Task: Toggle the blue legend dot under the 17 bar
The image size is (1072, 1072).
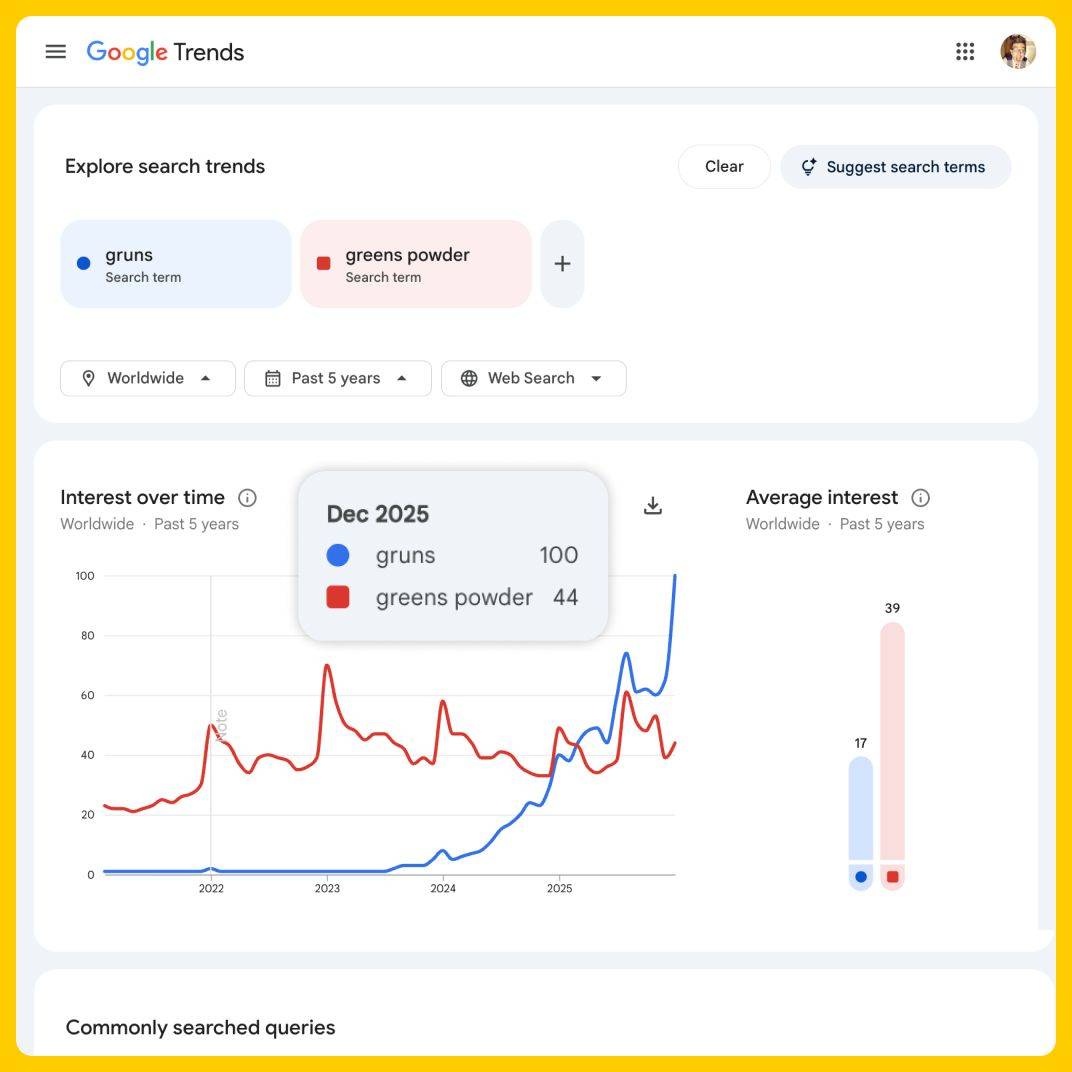Action: pyautogui.click(x=859, y=877)
